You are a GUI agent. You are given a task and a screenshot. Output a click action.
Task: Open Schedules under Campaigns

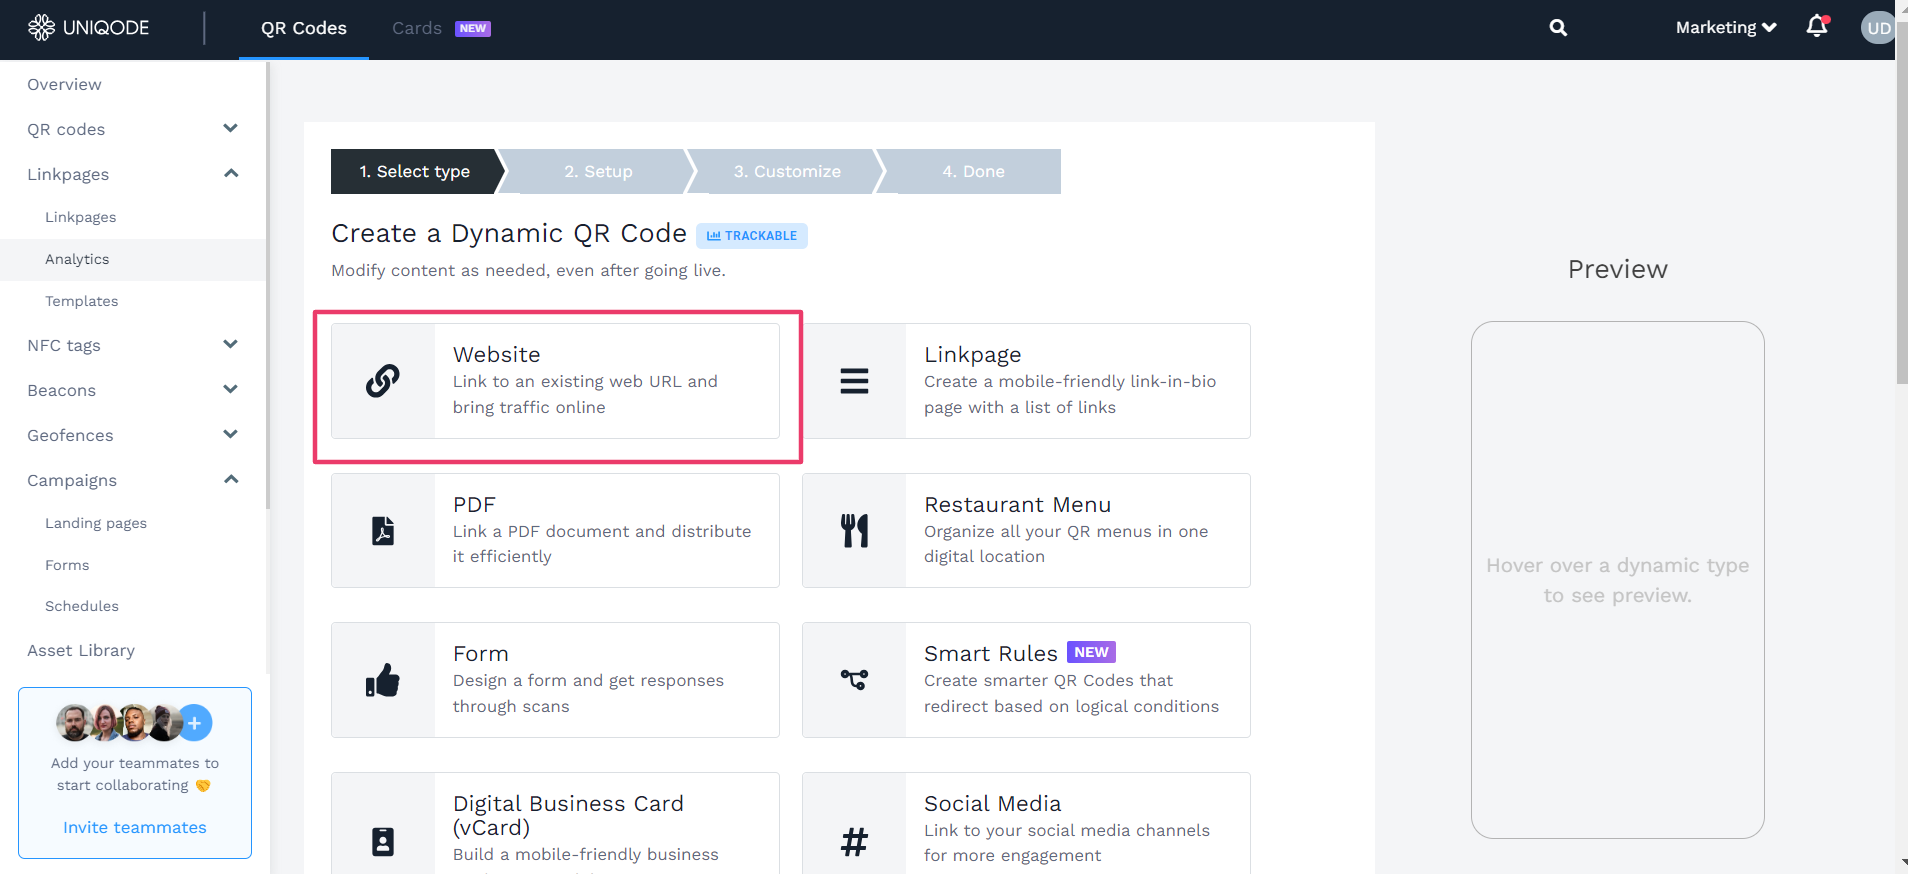tap(82, 606)
